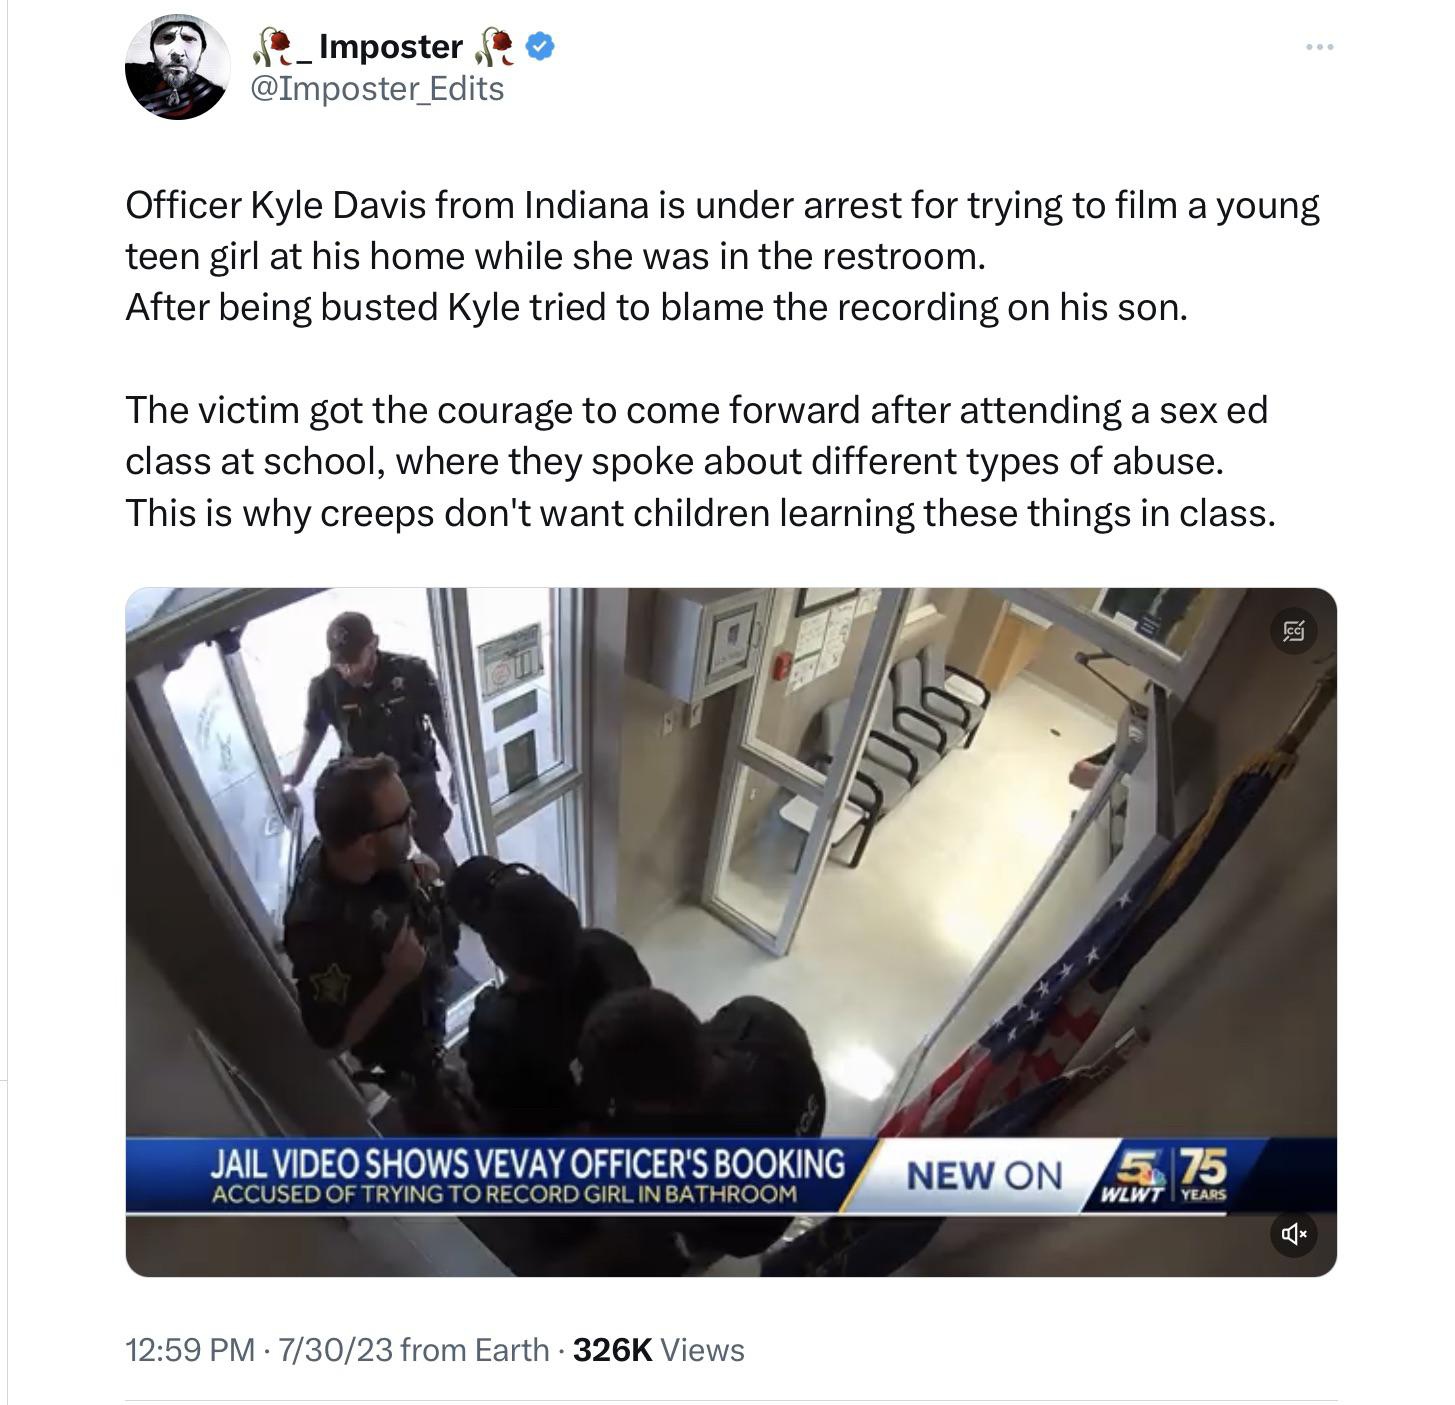Click the paragraph about sex ed class
1455x1405 pixels.
(x=700, y=461)
